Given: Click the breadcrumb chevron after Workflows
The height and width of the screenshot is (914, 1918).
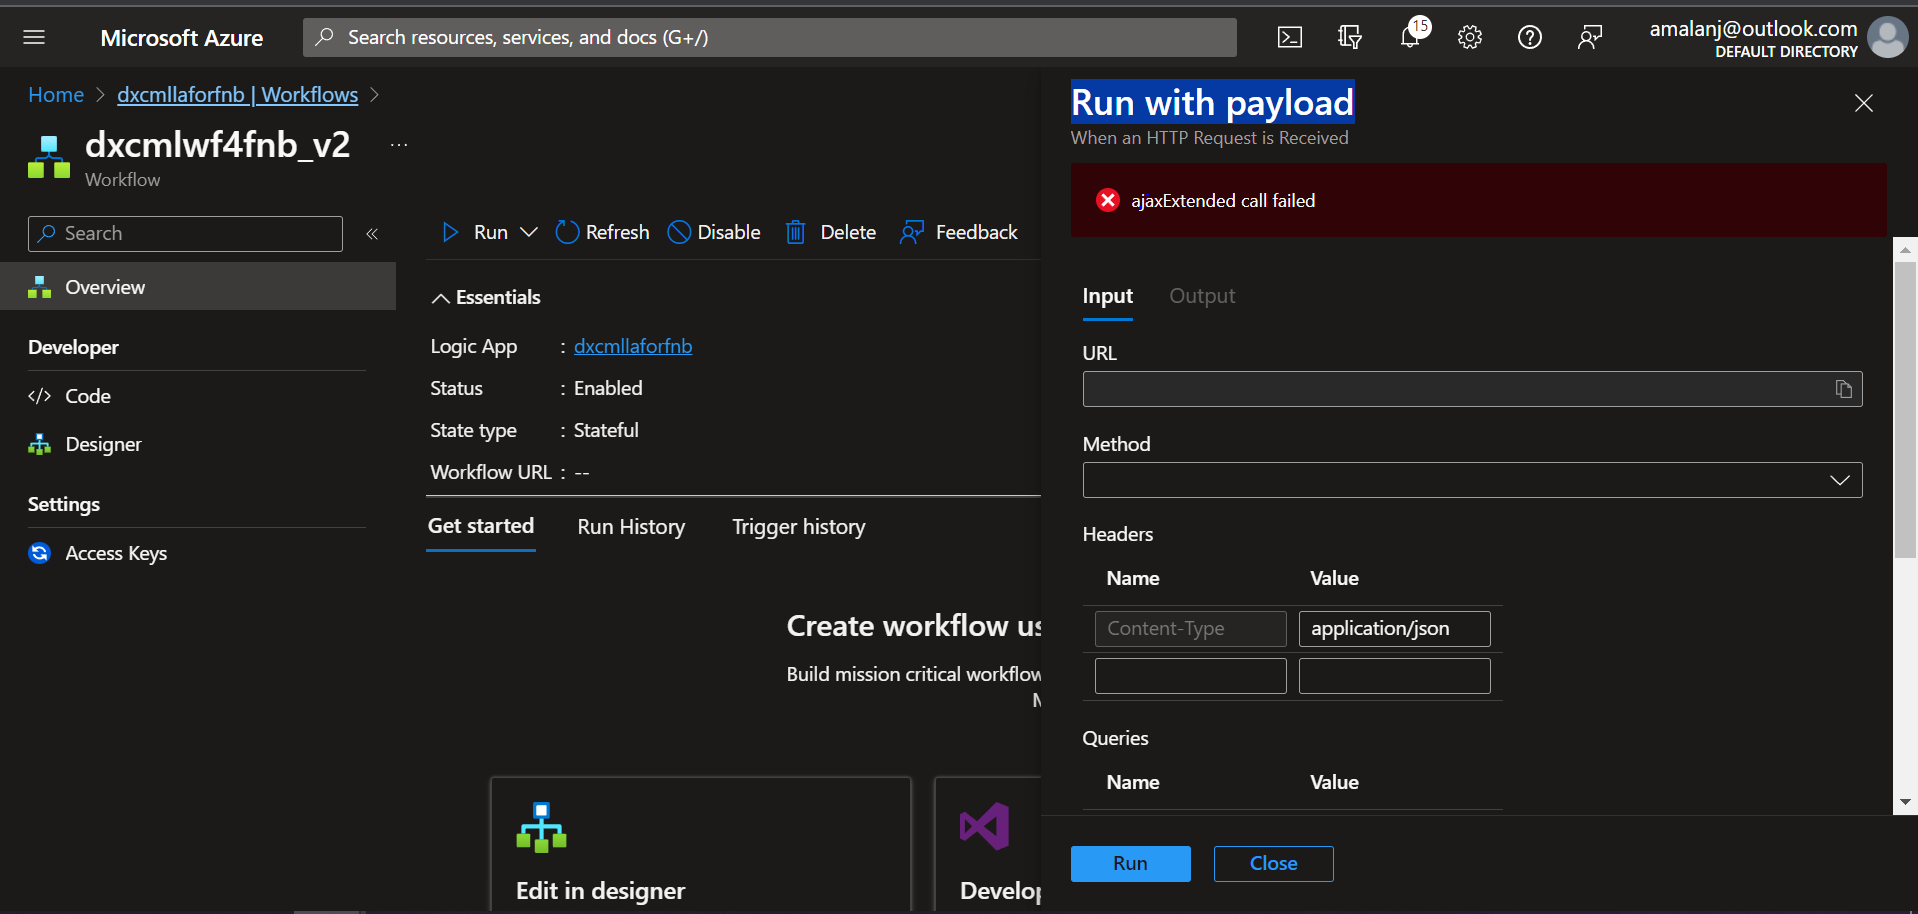Looking at the screenshot, I should (x=375, y=95).
